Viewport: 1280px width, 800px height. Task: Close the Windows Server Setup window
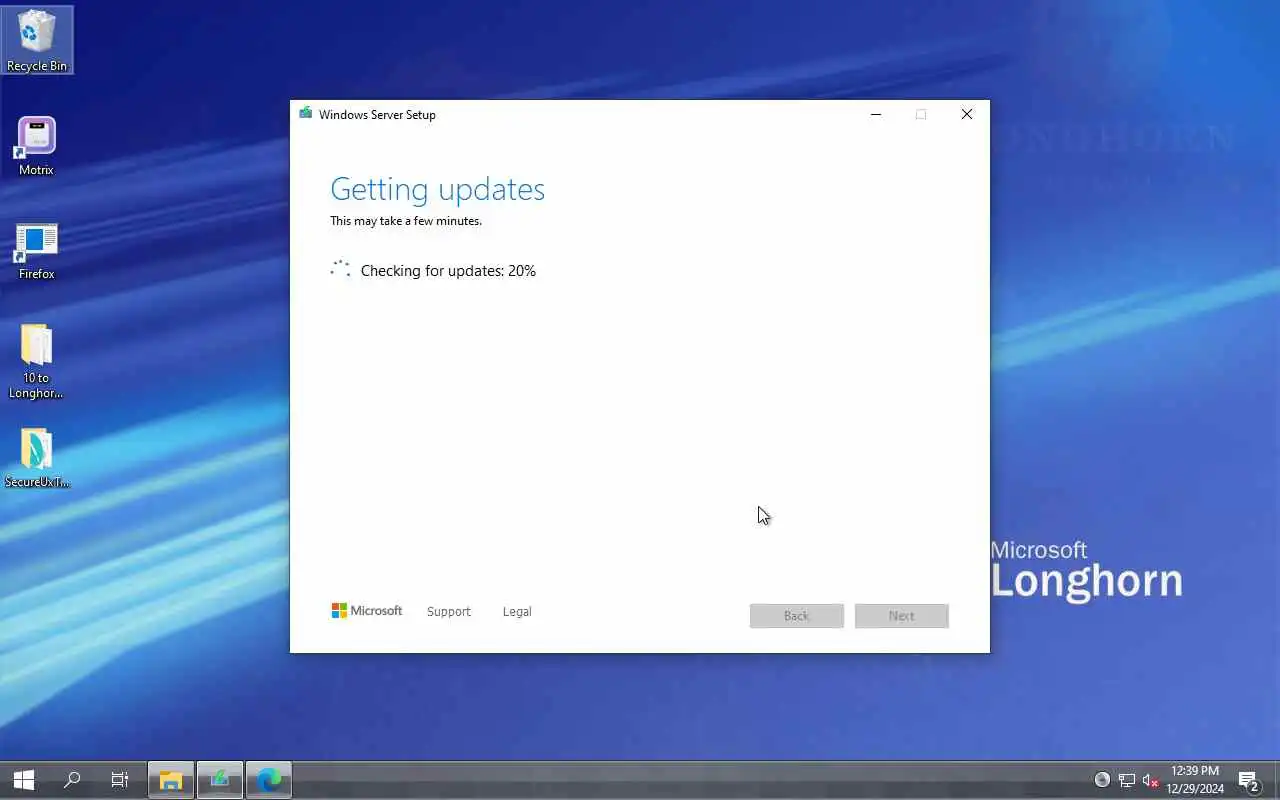click(967, 114)
